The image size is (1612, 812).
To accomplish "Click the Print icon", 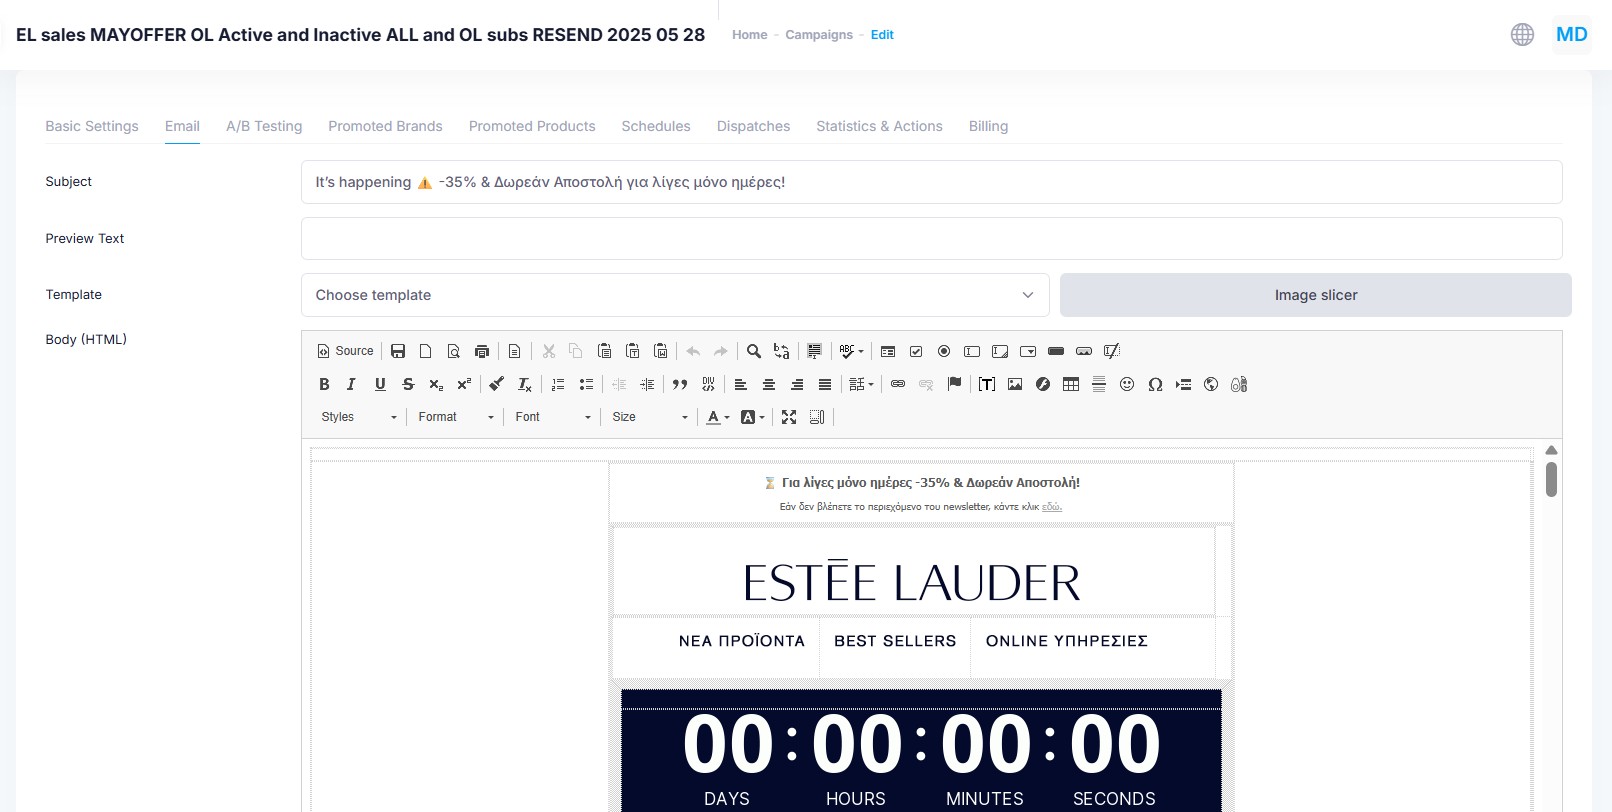I will [x=482, y=351].
